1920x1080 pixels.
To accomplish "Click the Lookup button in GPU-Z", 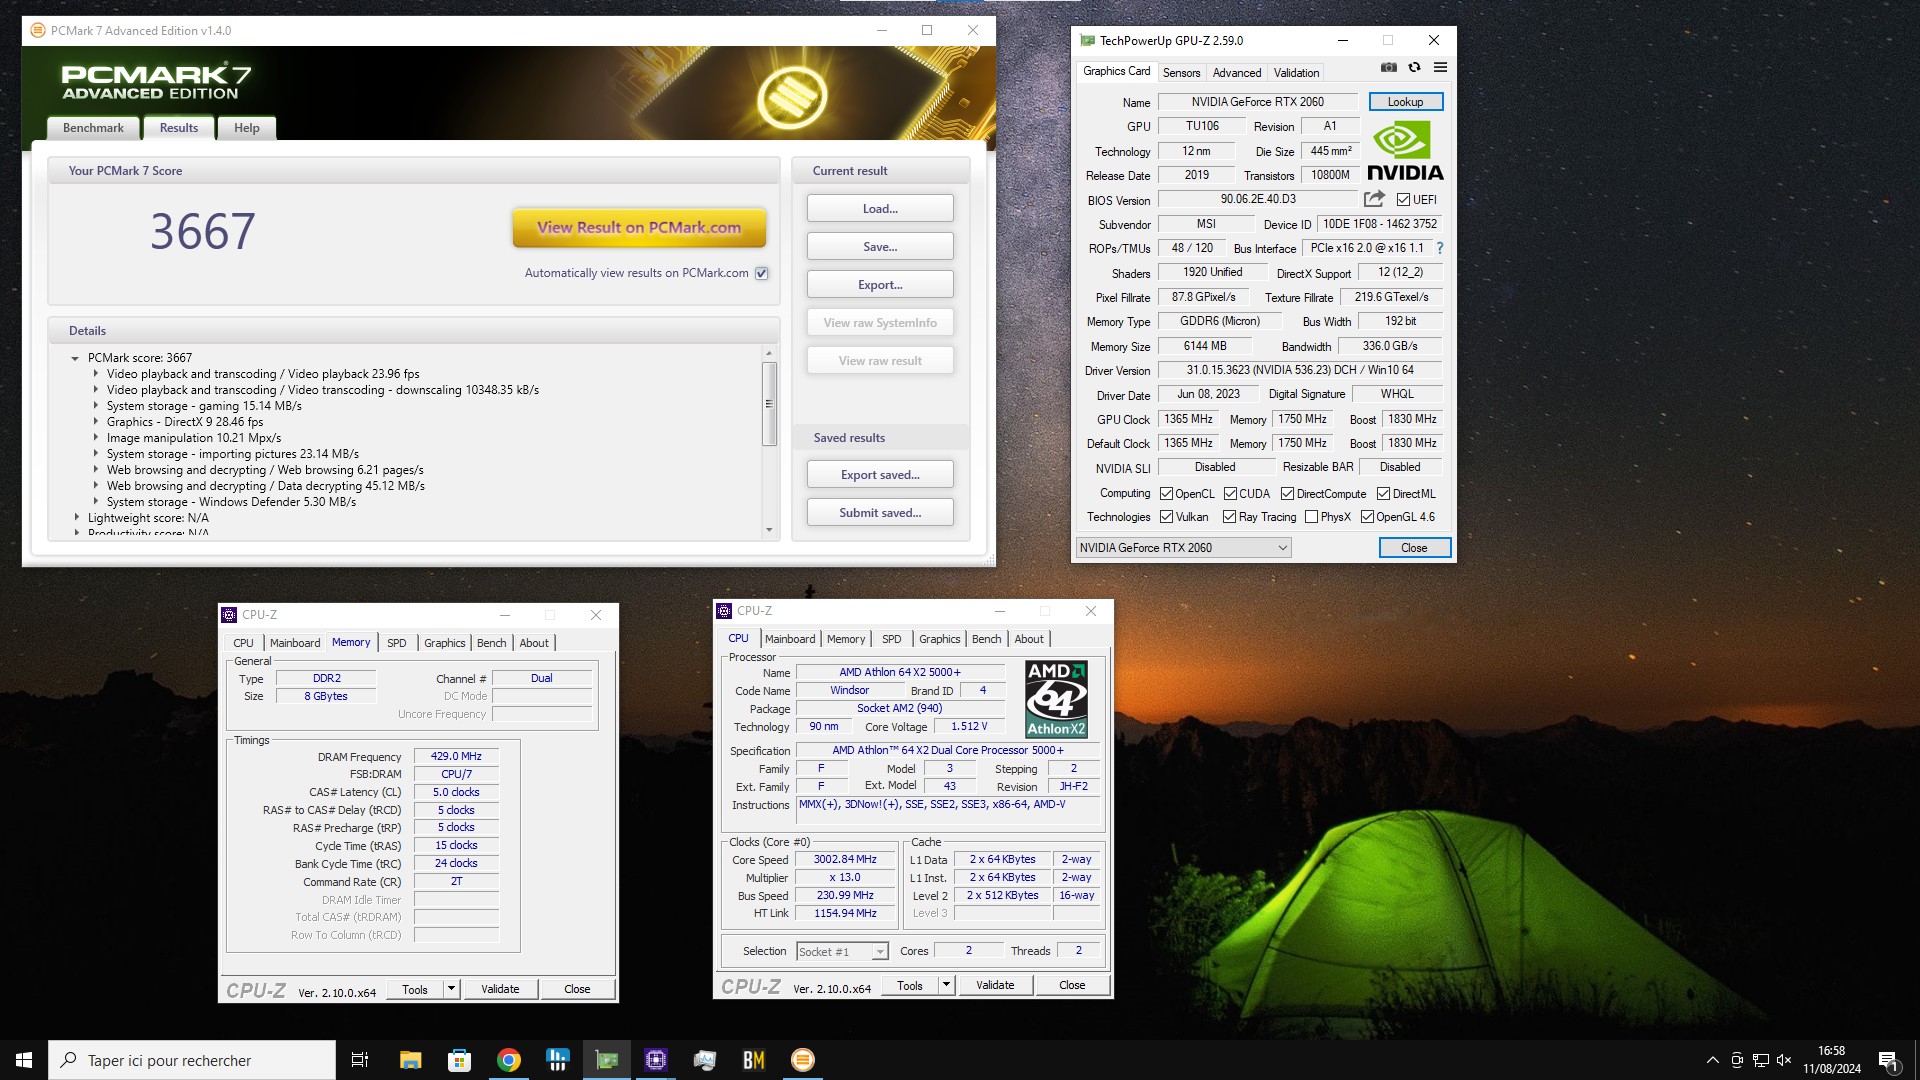I will pyautogui.click(x=1405, y=102).
